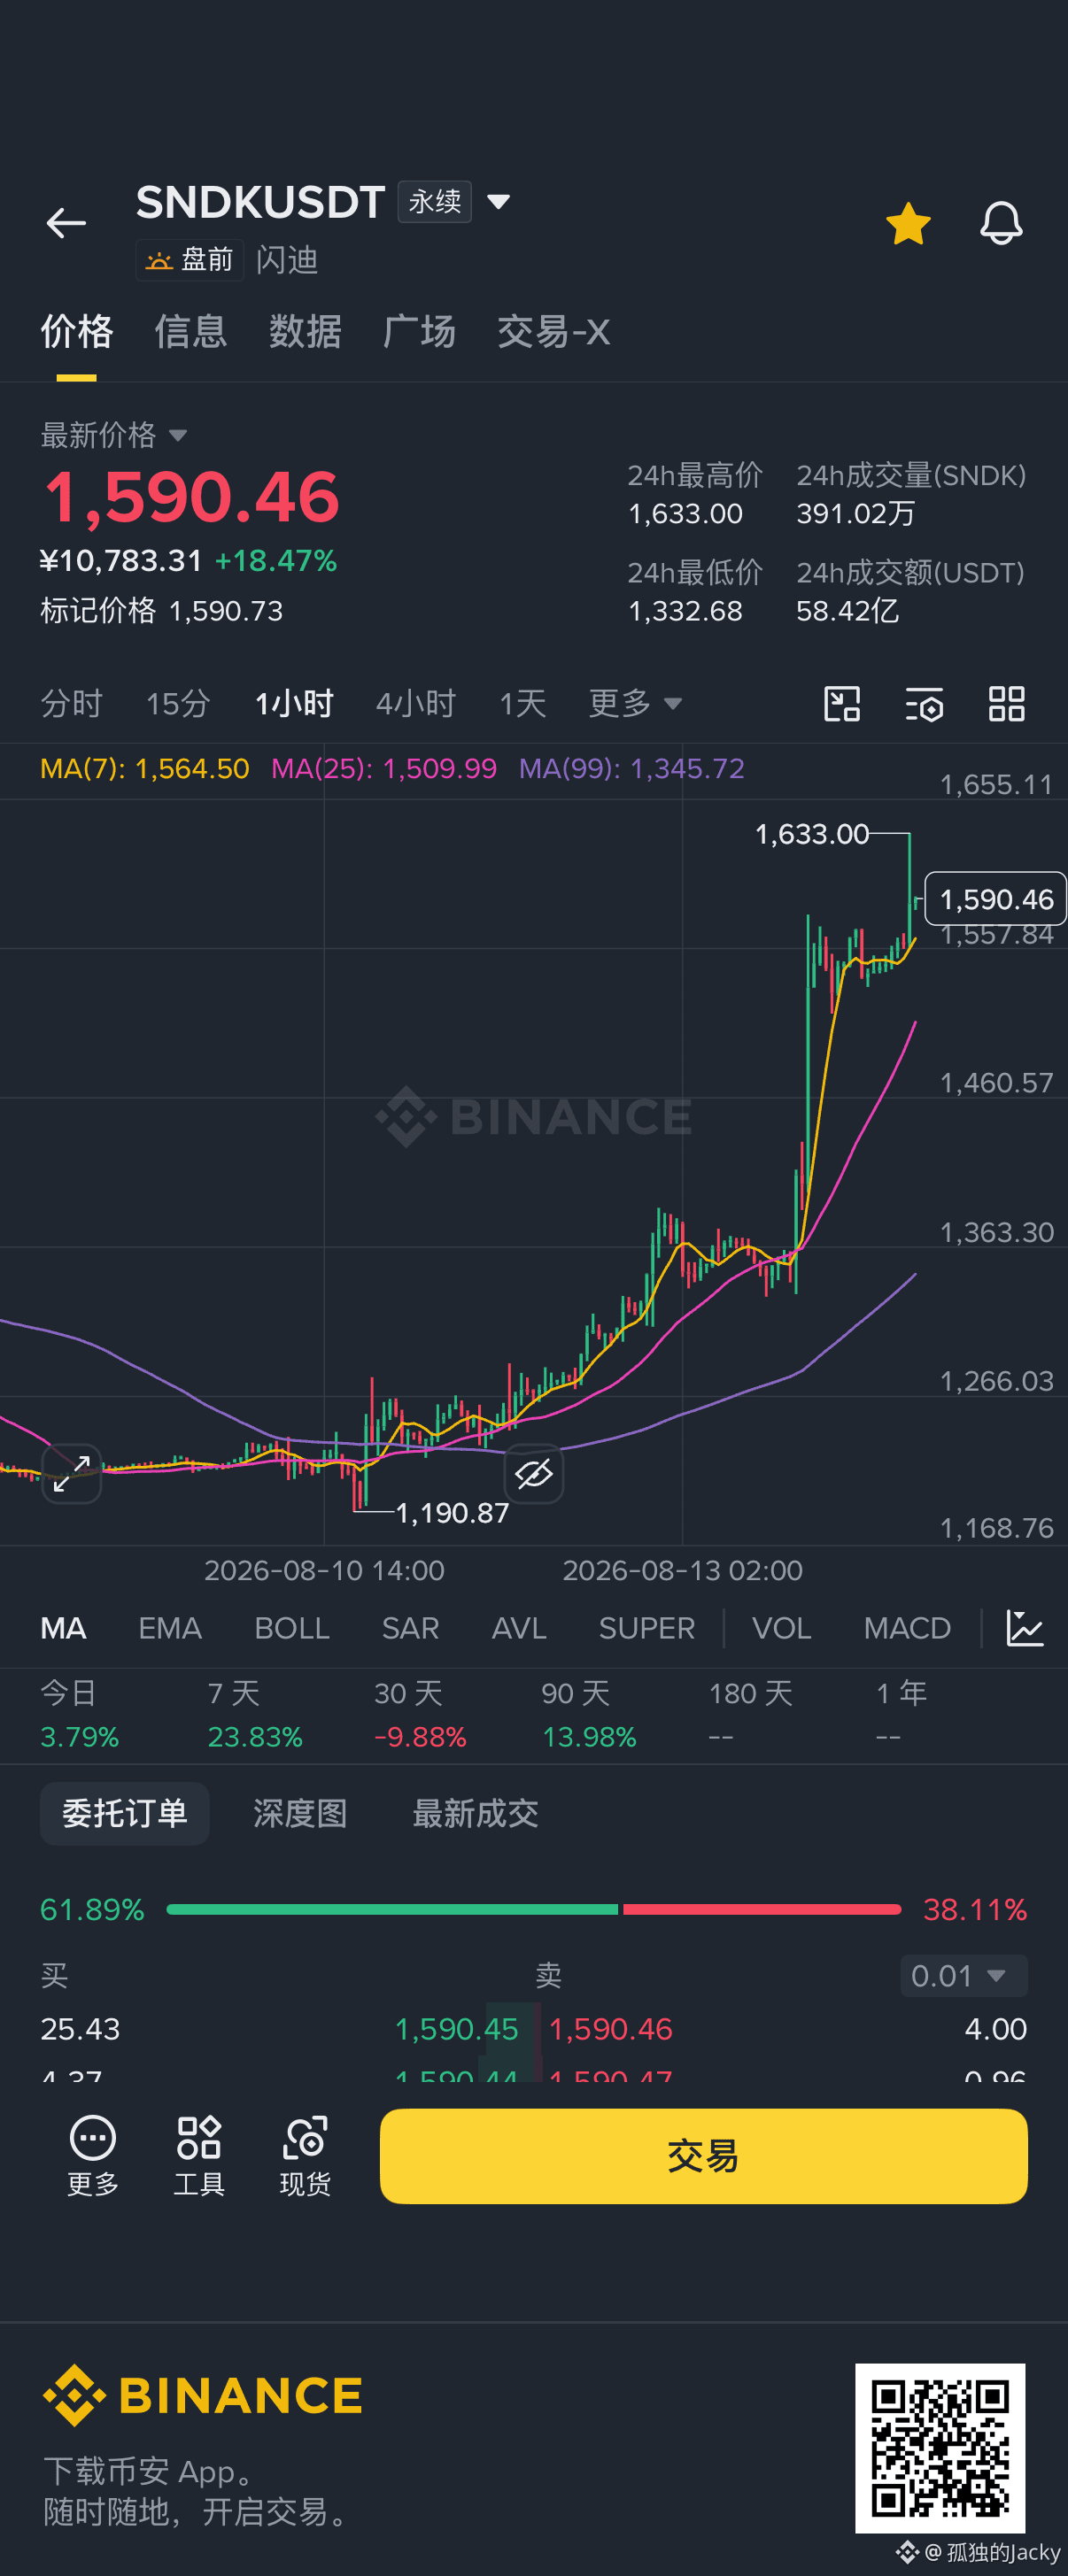This screenshot has width=1068, height=2576.
Task: Tap bid price 1,590.45
Action: (x=456, y=2029)
